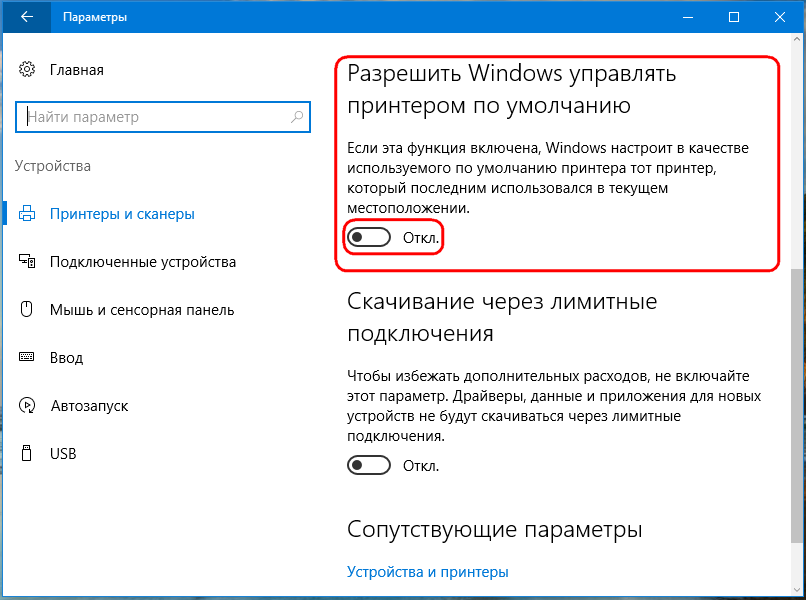Viewport: 806px width, 600px height.
Task: Open Главная via the gear icon
Action: 27,69
